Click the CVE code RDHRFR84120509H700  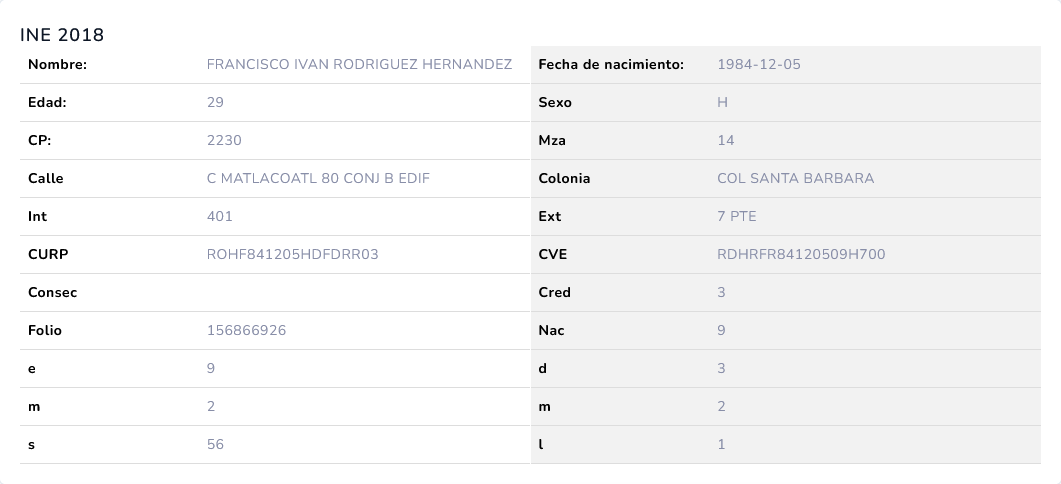[801, 255]
